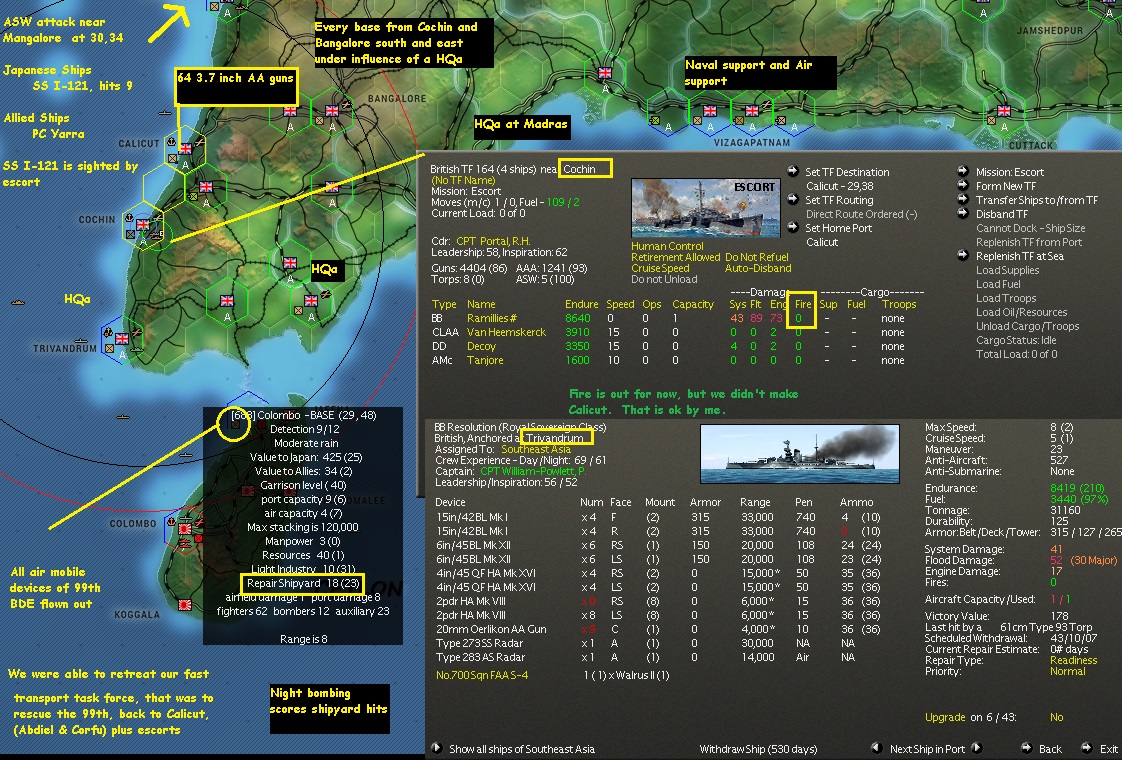Open Set TF Routing
The image size is (1122, 760).
[839, 200]
